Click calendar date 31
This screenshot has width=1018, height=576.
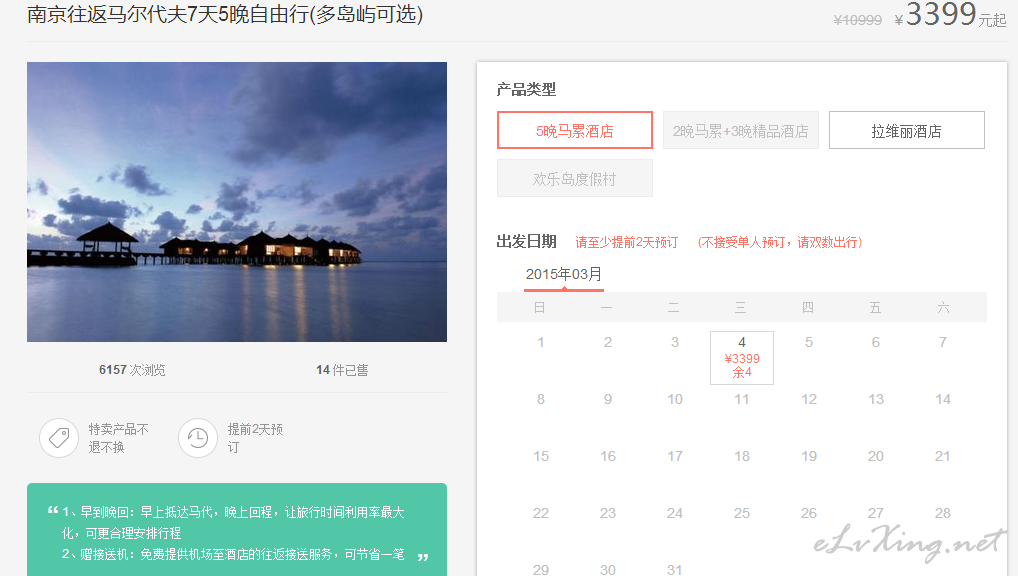click(x=675, y=570)
